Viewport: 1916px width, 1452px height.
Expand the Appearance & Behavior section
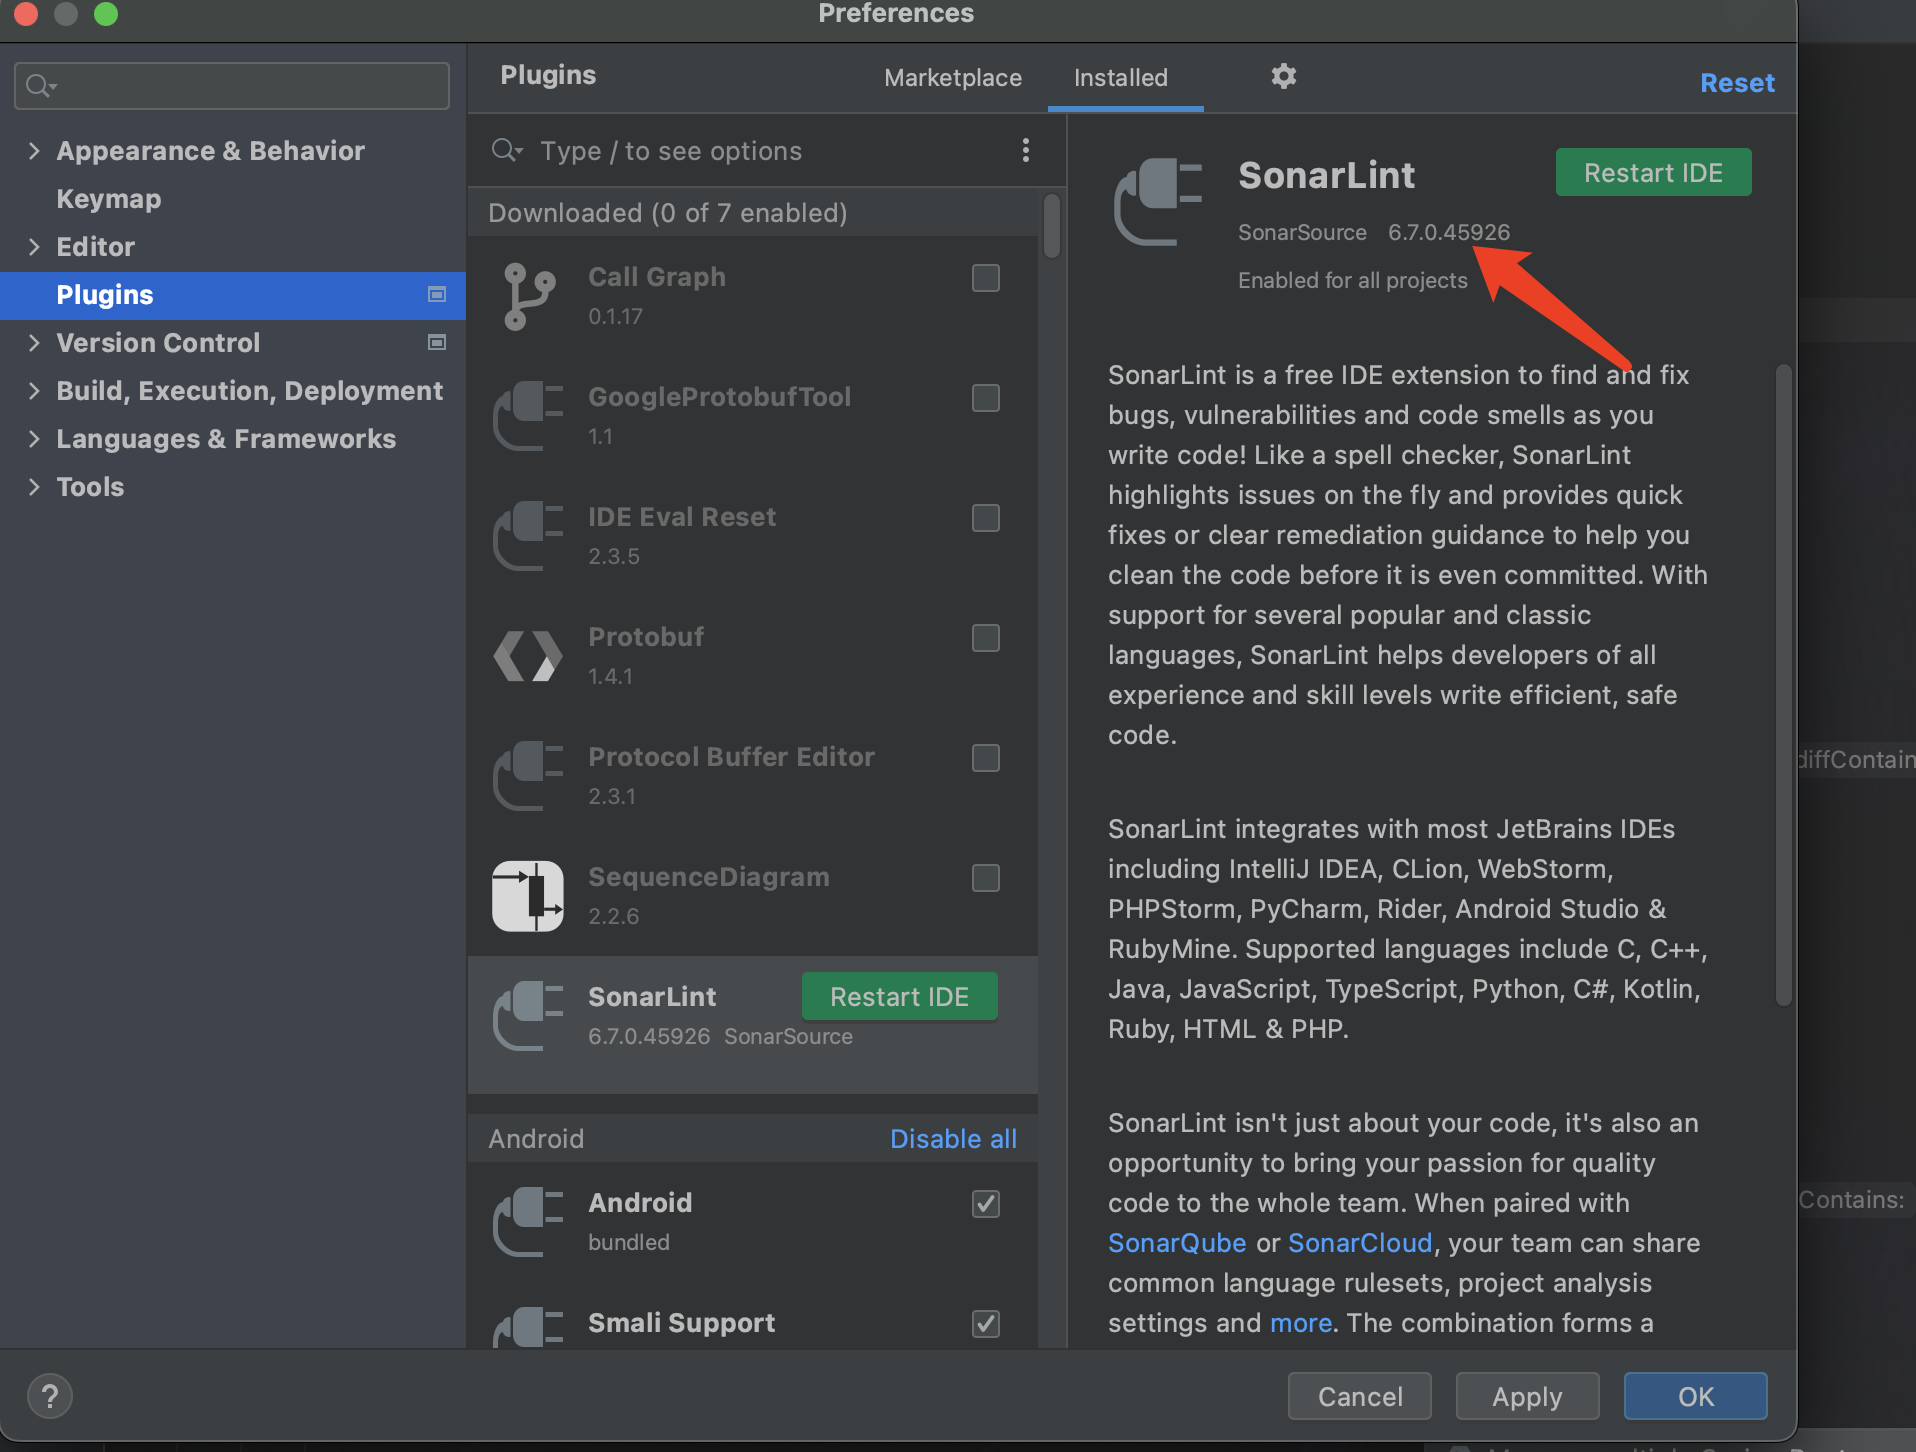(x=34, y=150)
